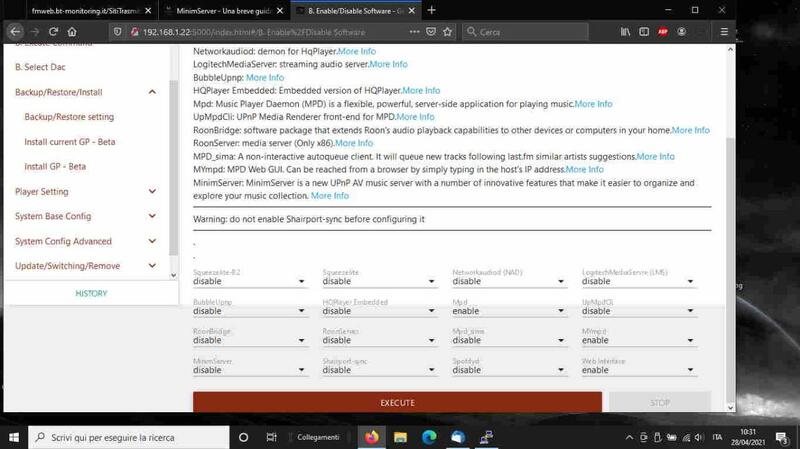Viewport: 800px width, 449px height.
Task: Launch Microsoft Edge from the taskbar
Action: click(430, 437)
